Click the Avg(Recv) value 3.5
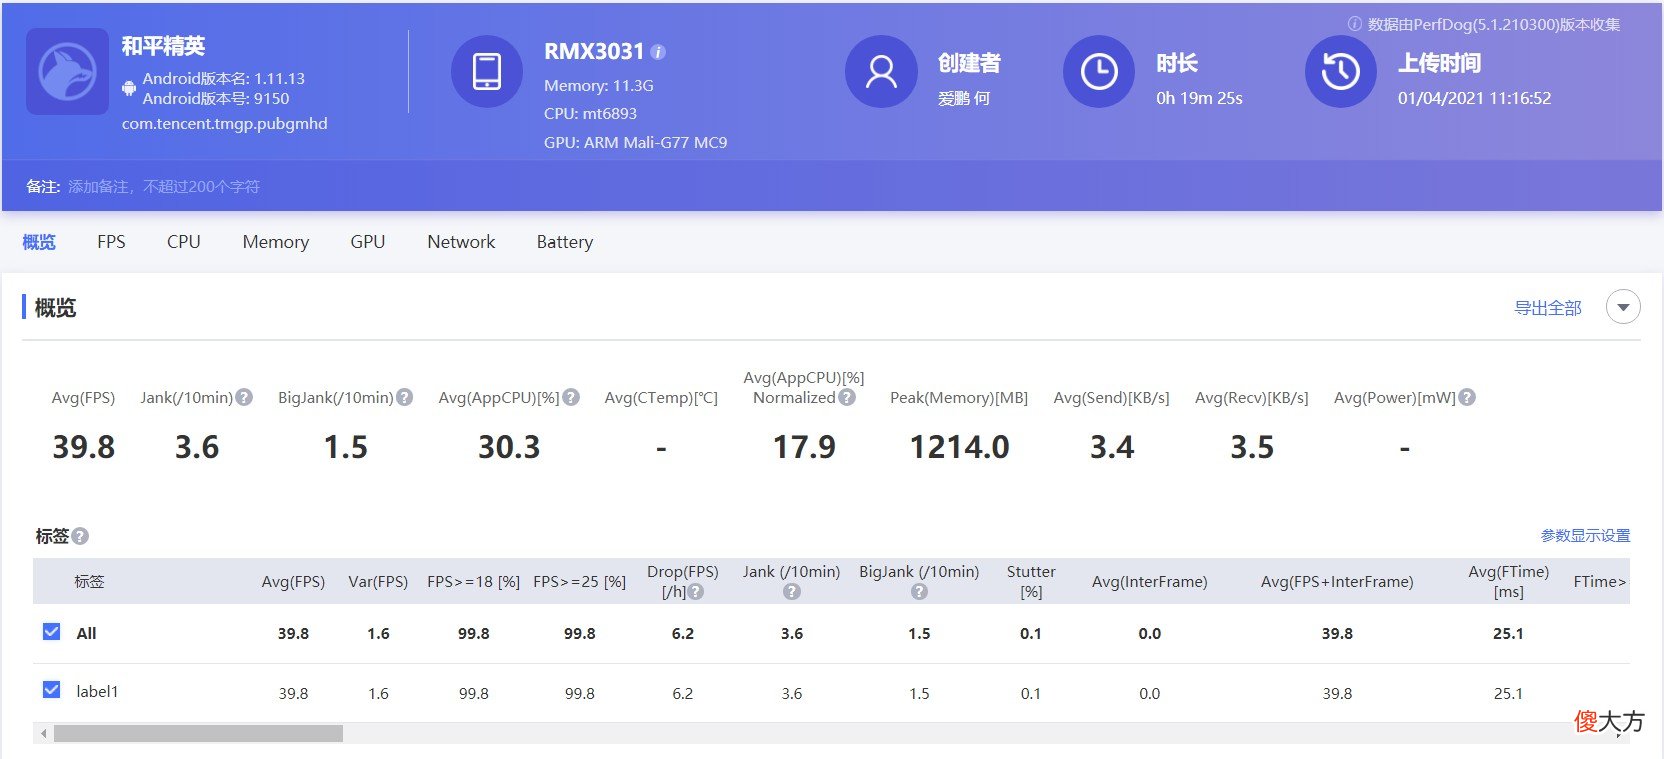Viewport: 1664px width, 759px height. tap(1252, 447)
